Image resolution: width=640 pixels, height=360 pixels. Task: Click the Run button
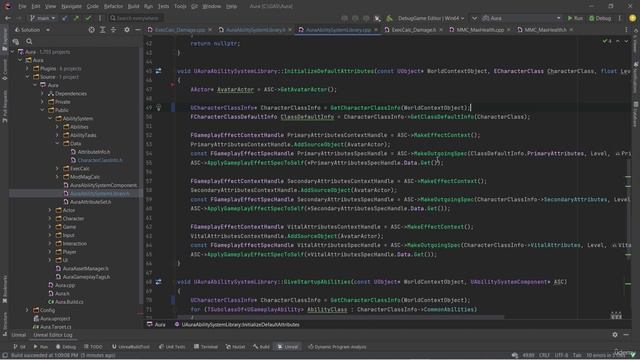[x=575, y=18]
